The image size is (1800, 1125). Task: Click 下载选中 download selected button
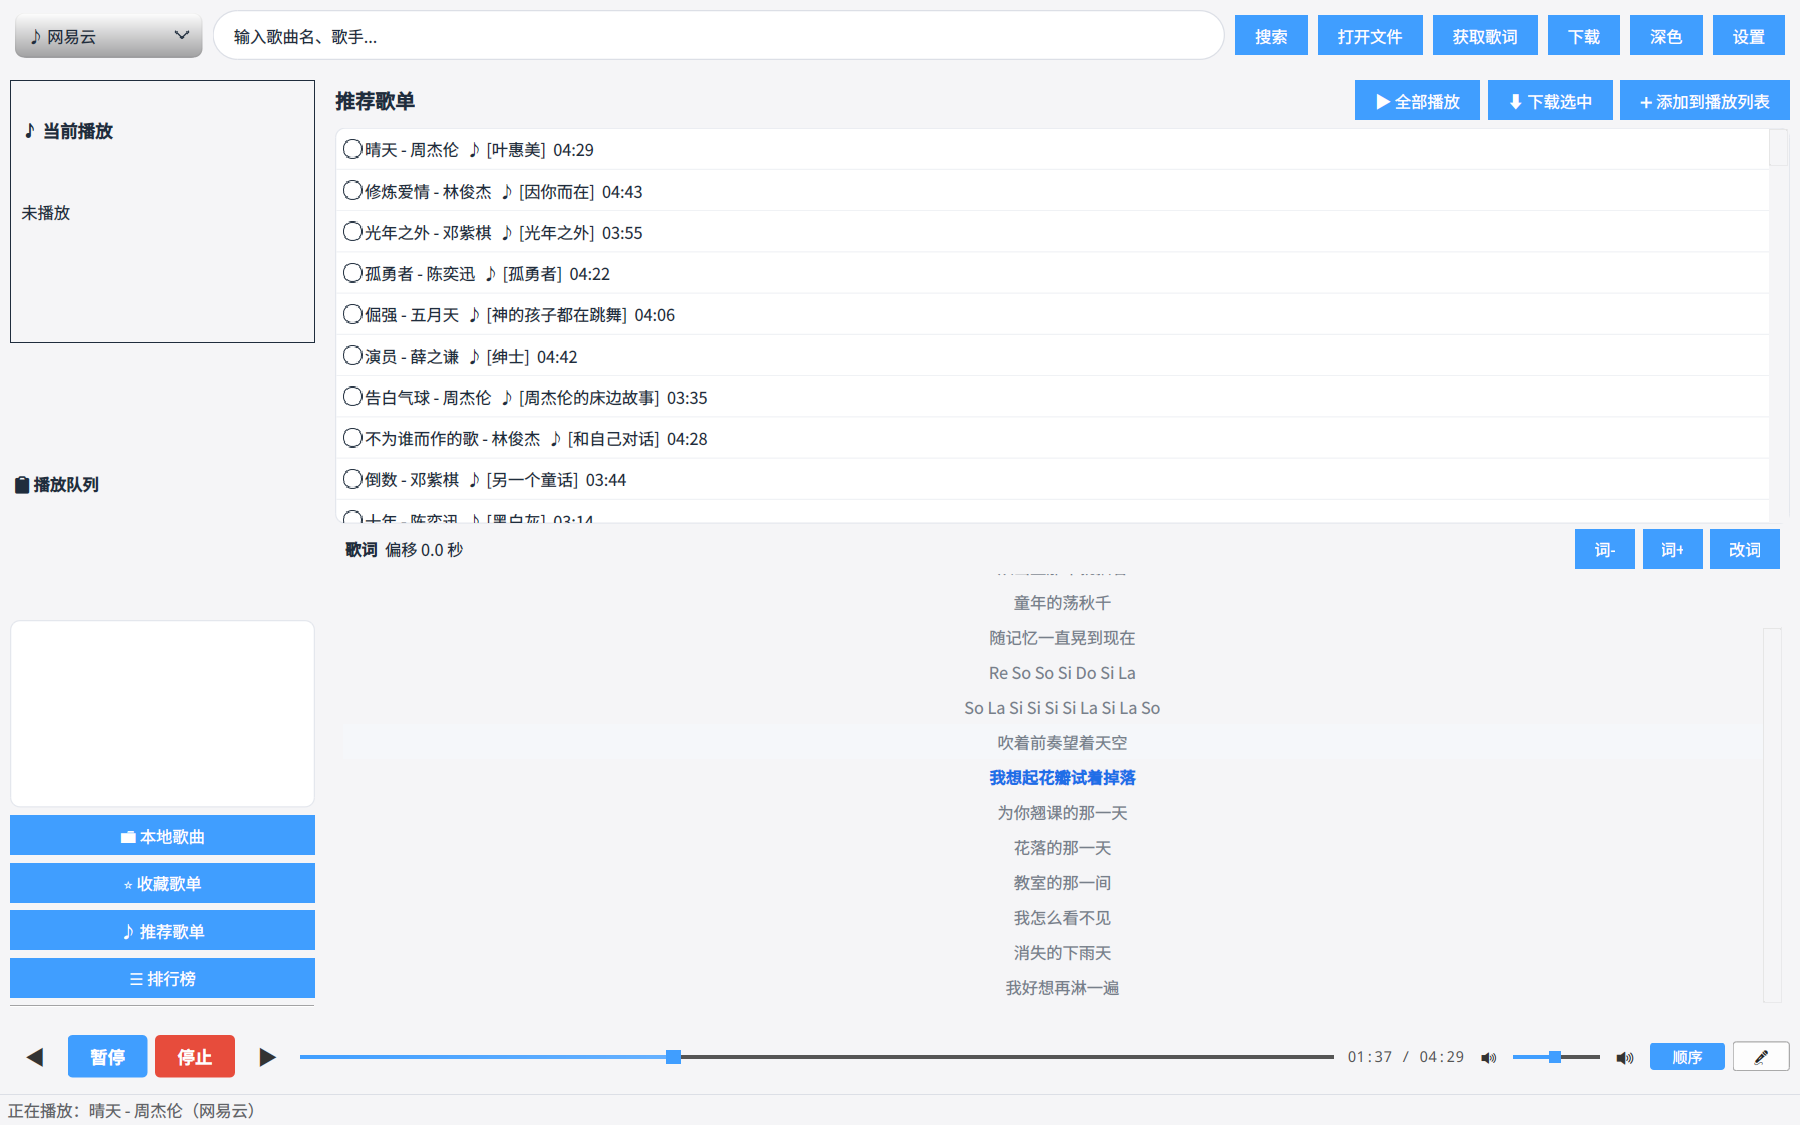coord(1550,101)
